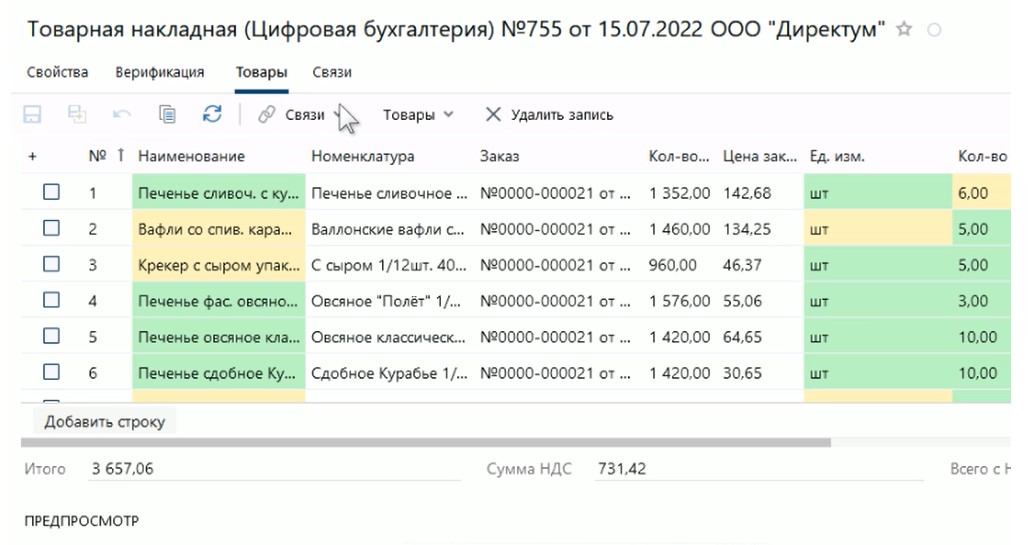Viewport: 1028px width, 545px height.
Task: Click price cell 55,06
Action: point(743,301)
